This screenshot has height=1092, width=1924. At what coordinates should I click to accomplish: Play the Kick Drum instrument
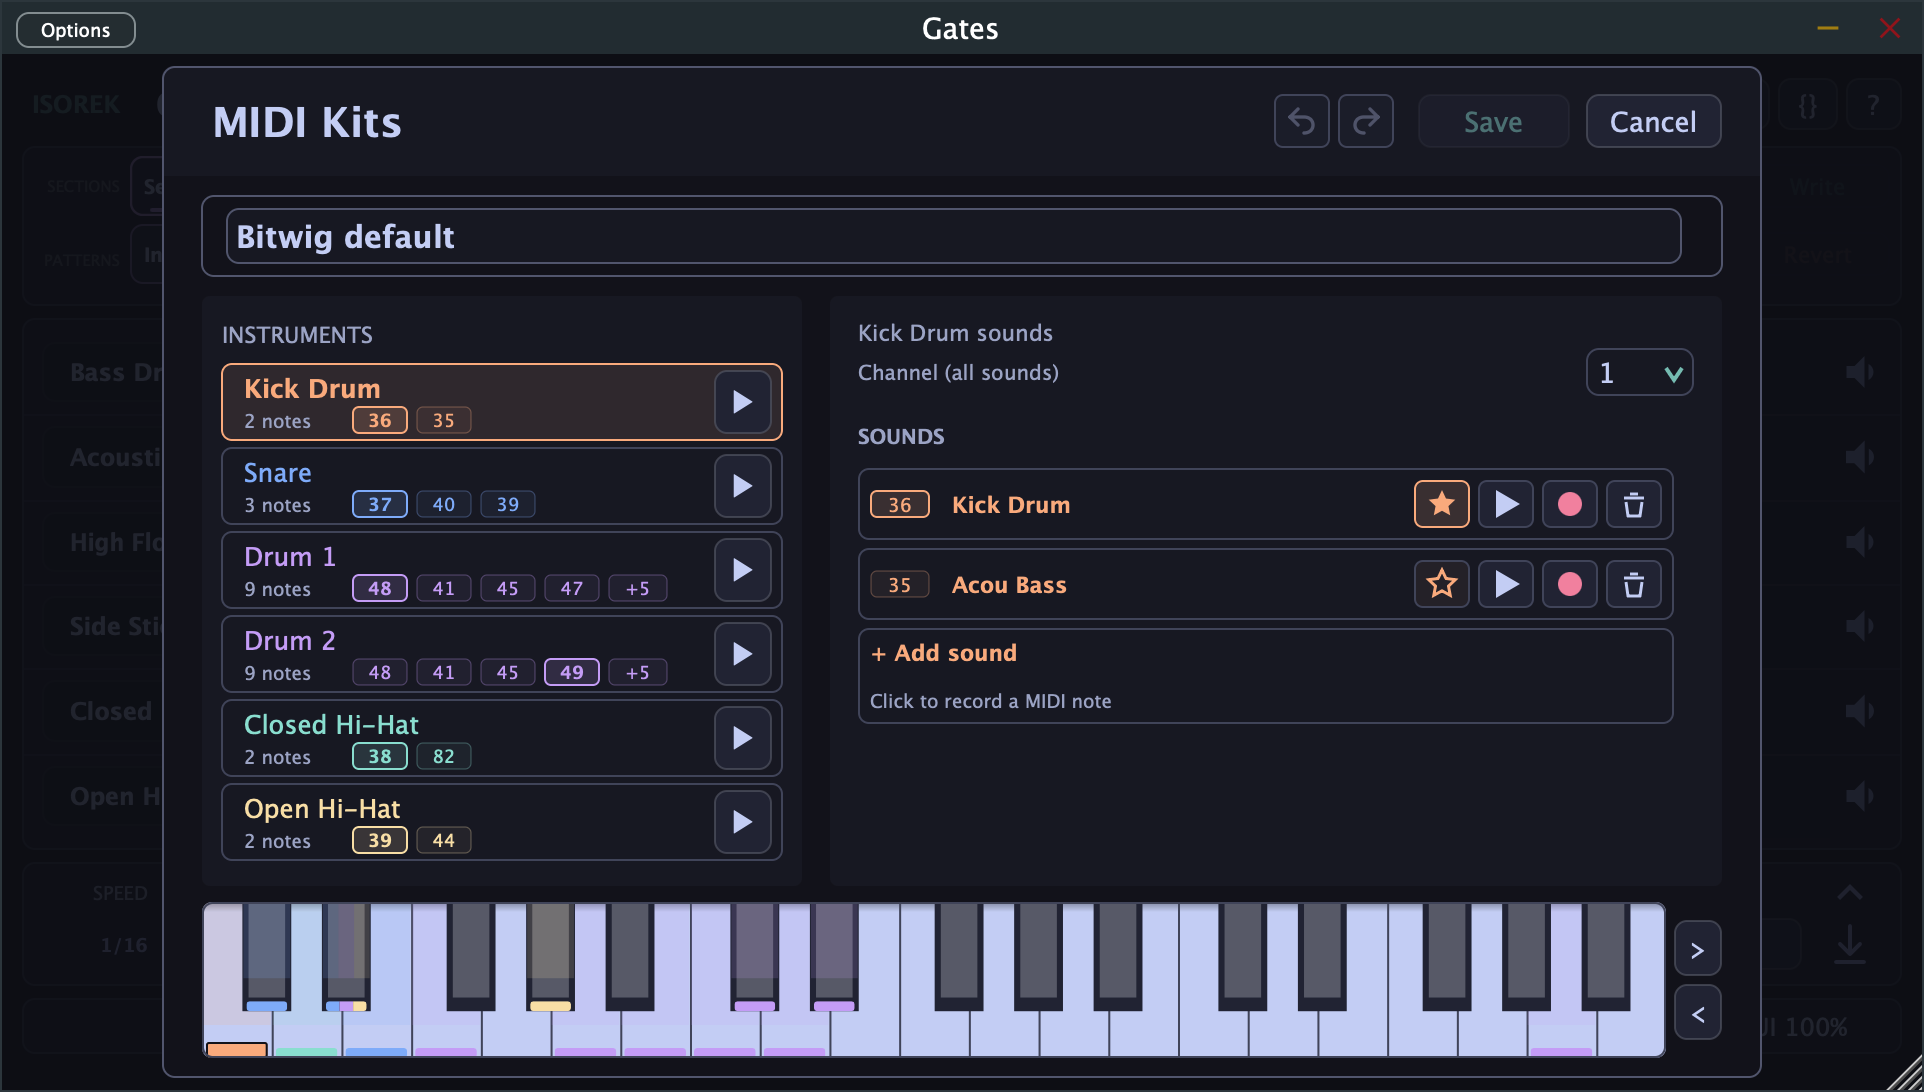pyautogui.click(x=742, y=402)
